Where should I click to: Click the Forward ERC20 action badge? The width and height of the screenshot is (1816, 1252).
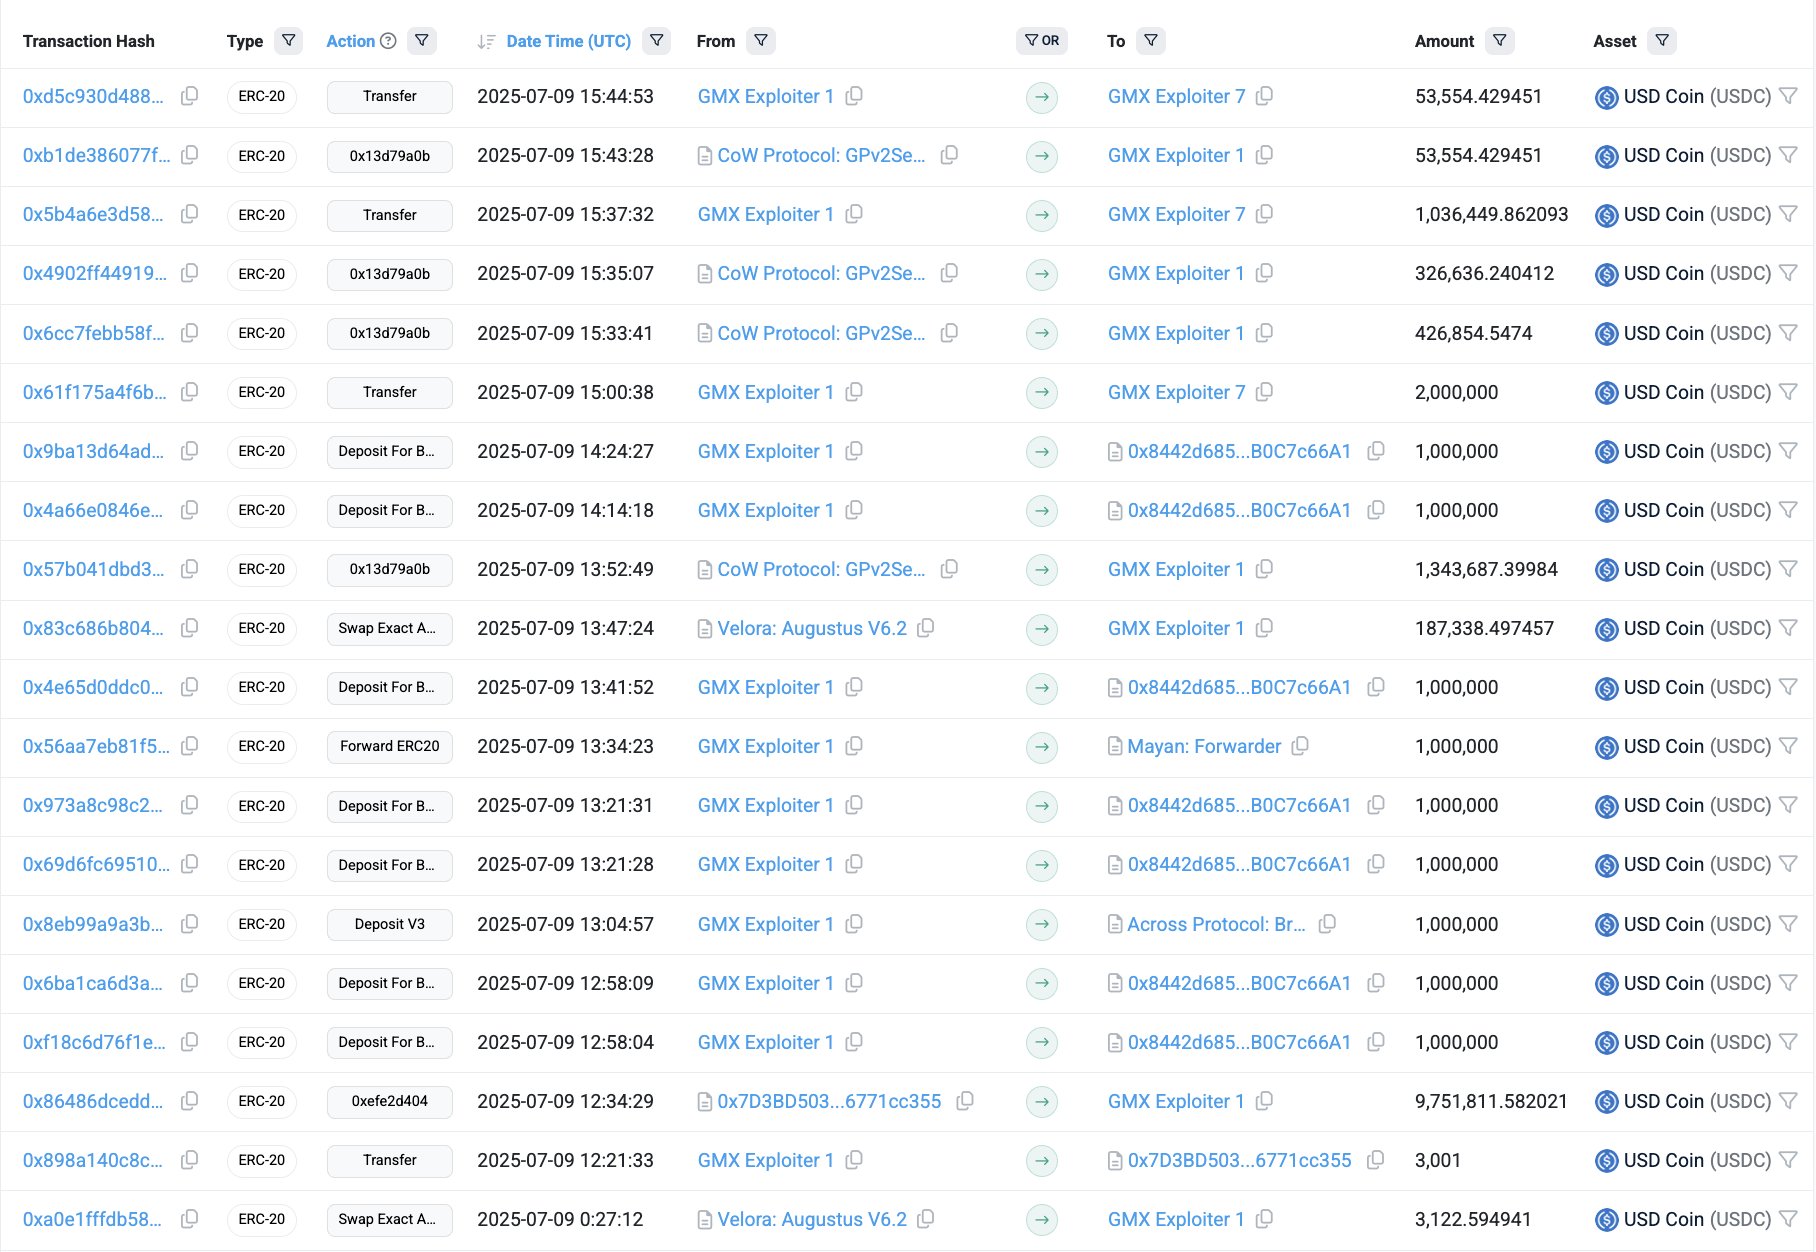389,746
